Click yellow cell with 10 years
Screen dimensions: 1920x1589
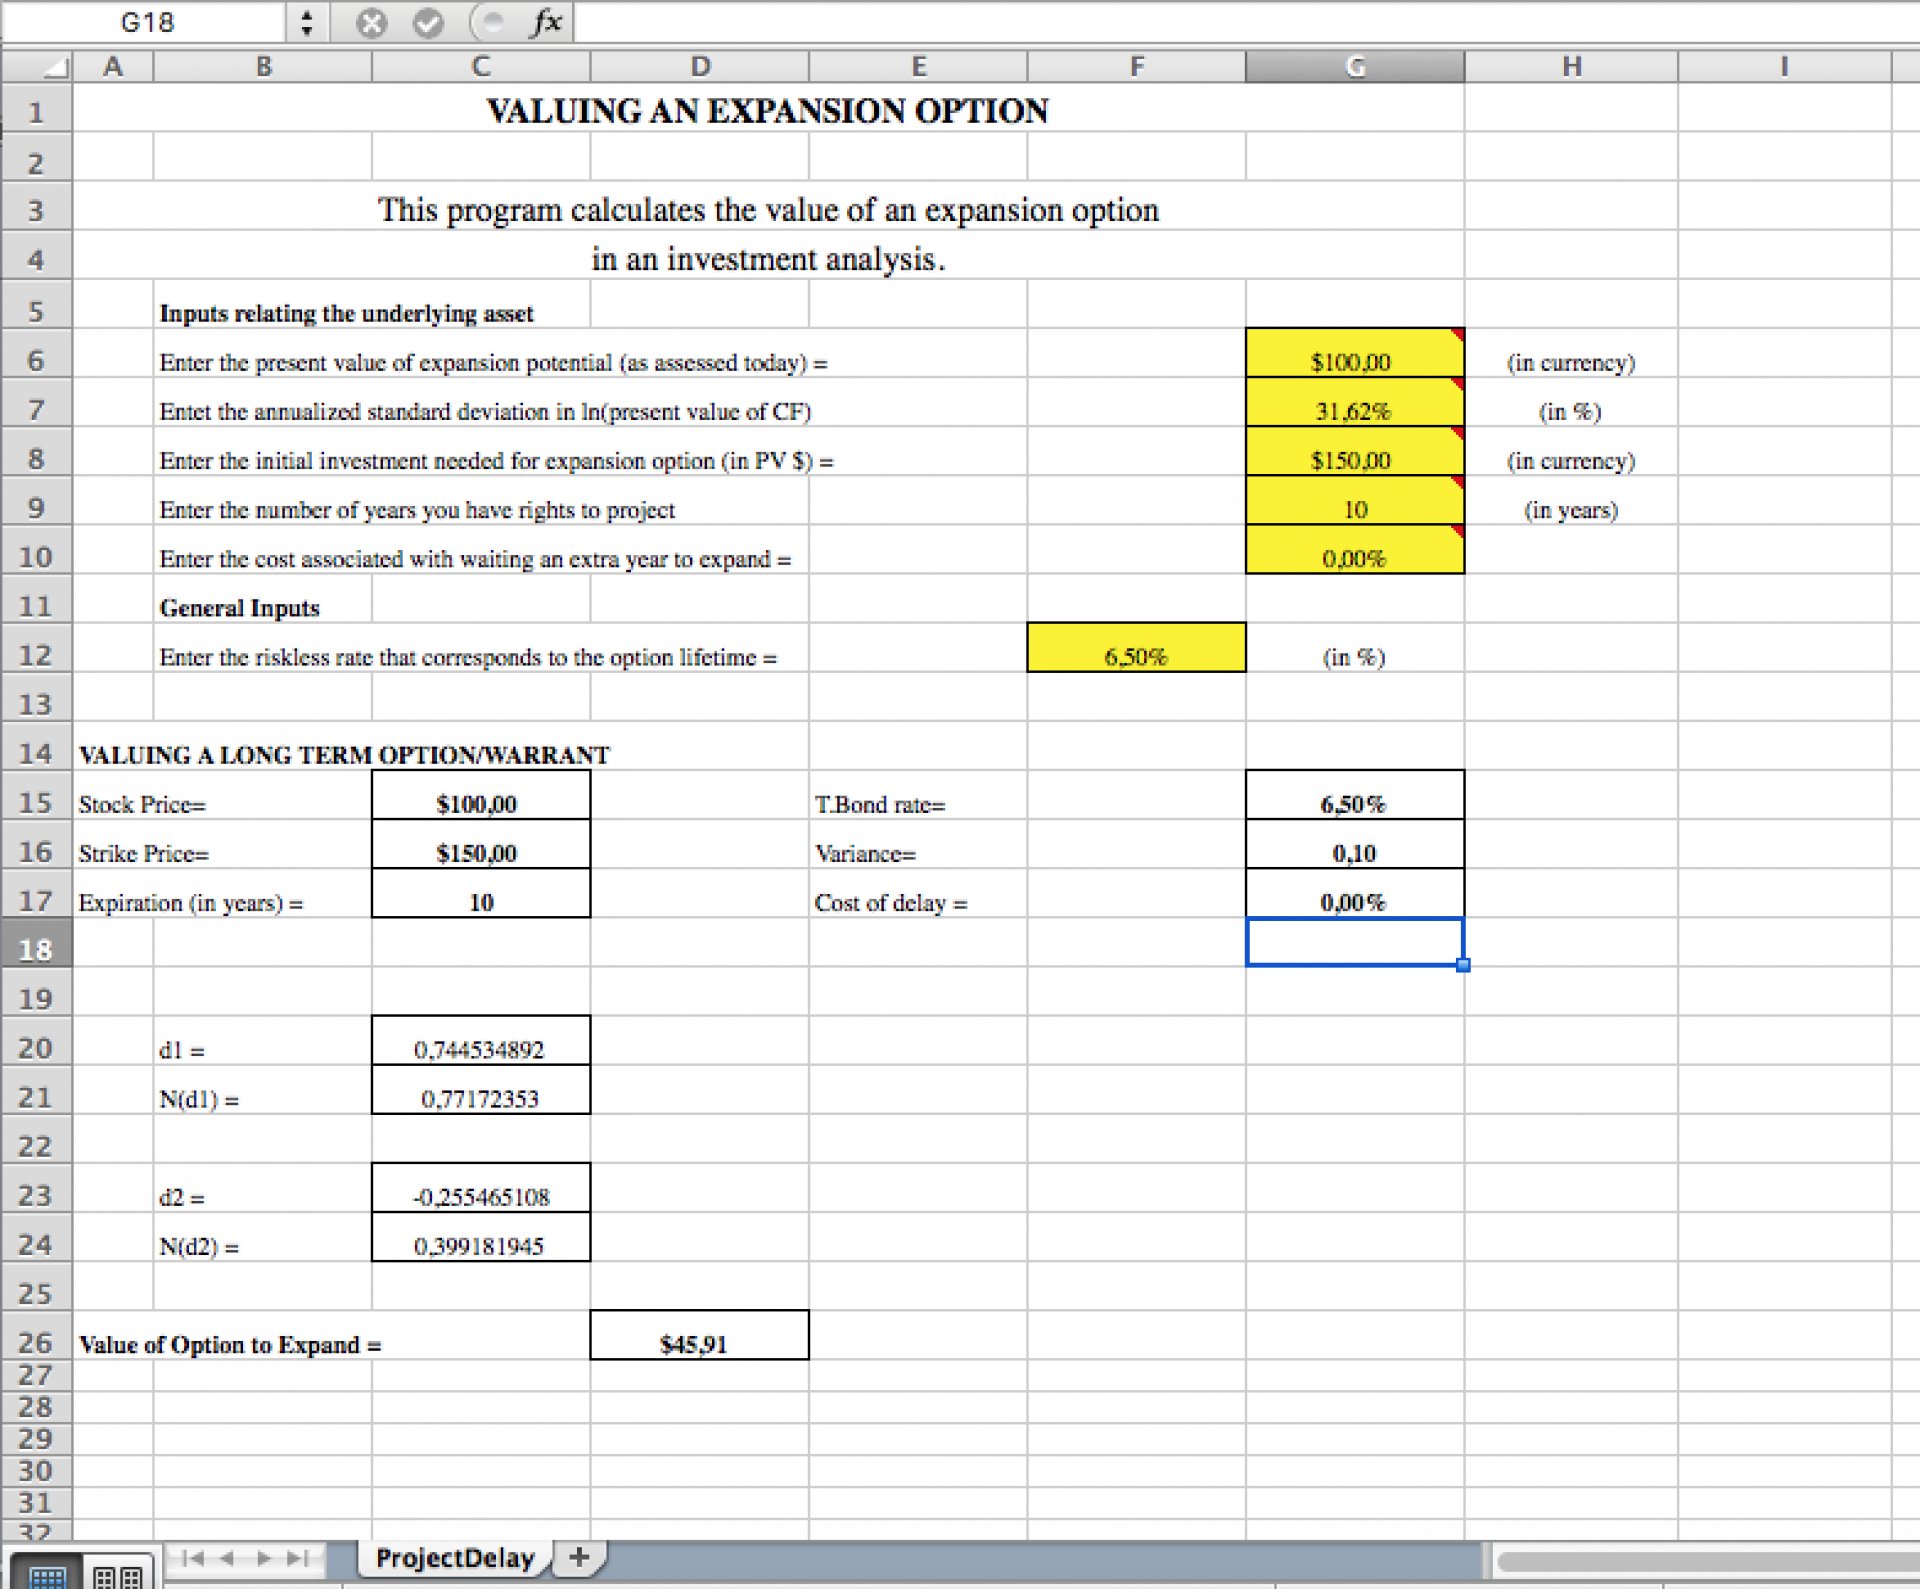click(x=1355, y=500)
